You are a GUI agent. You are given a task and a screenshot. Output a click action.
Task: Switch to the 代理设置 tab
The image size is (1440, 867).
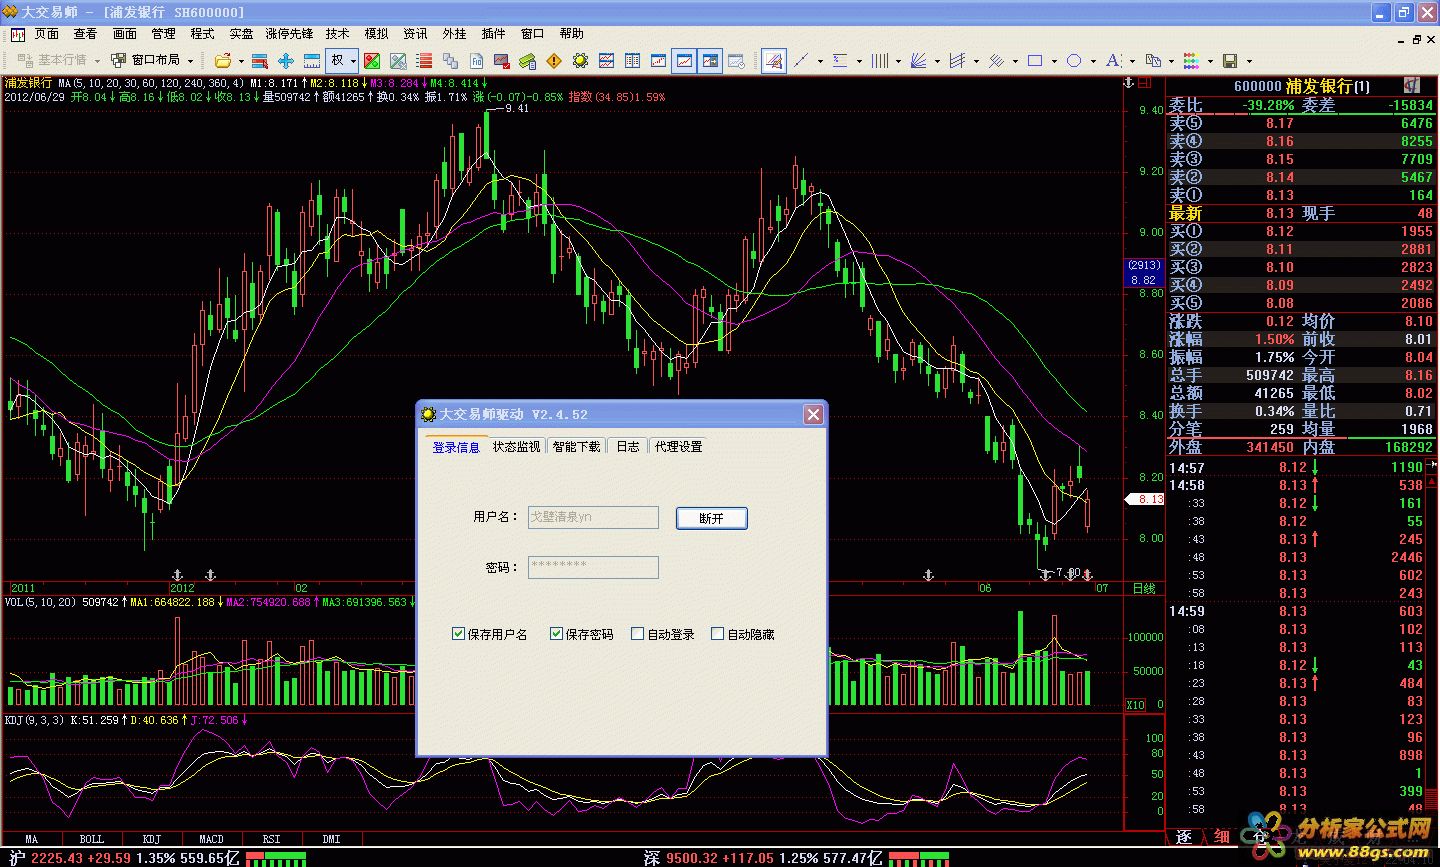click(x=678, y=446)
